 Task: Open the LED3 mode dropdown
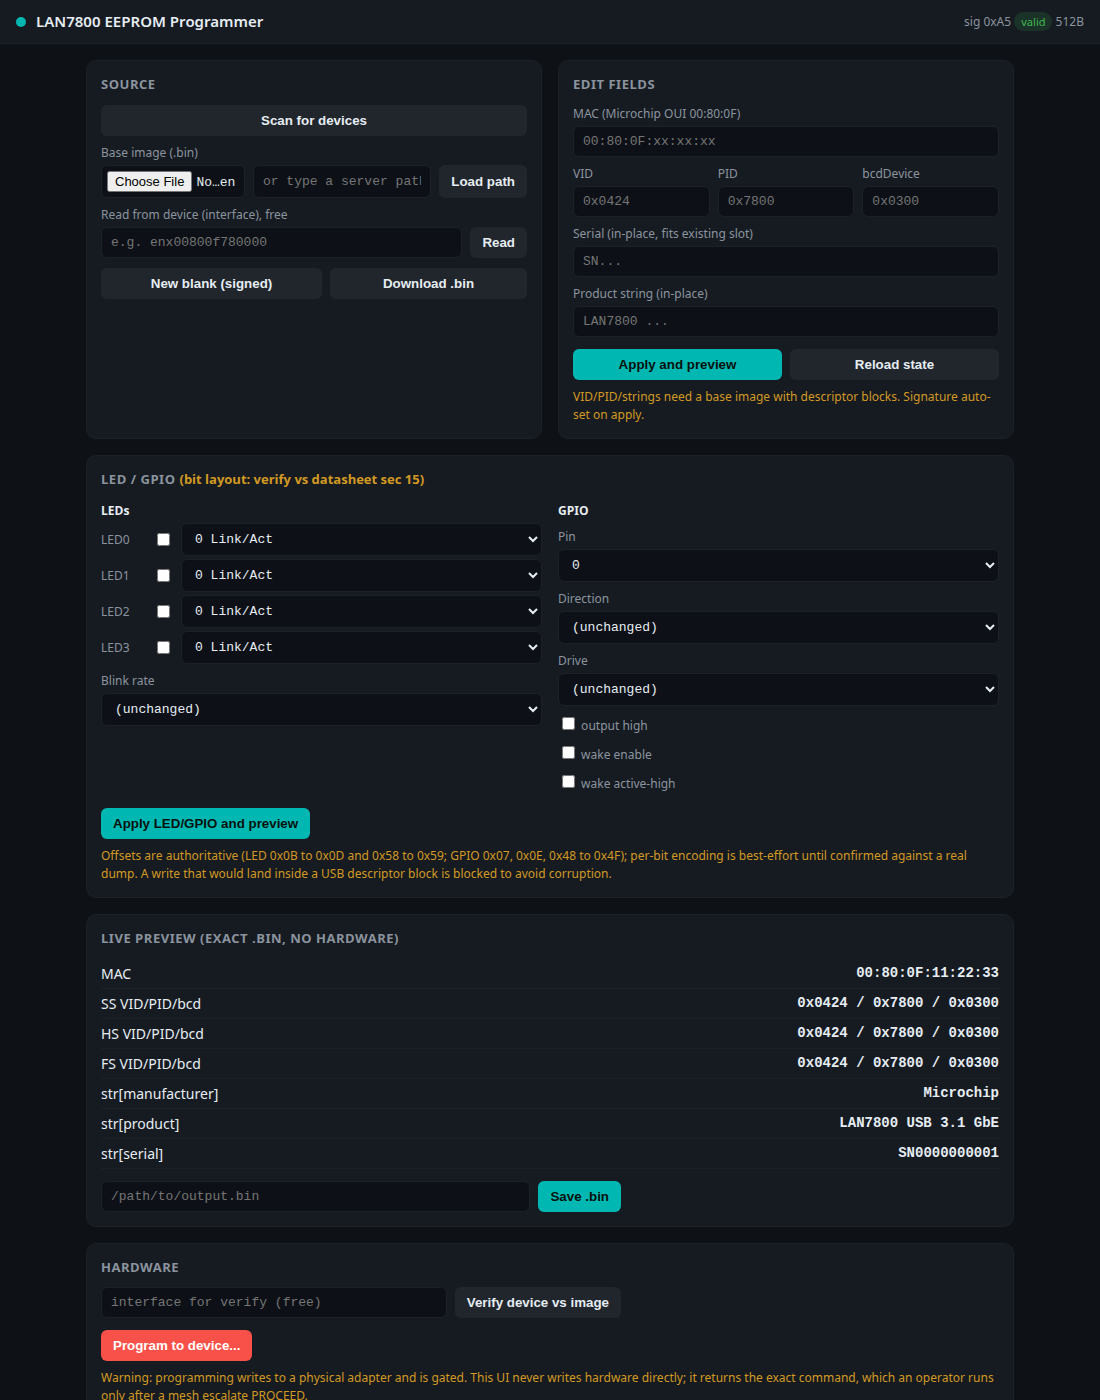point(361,647)
